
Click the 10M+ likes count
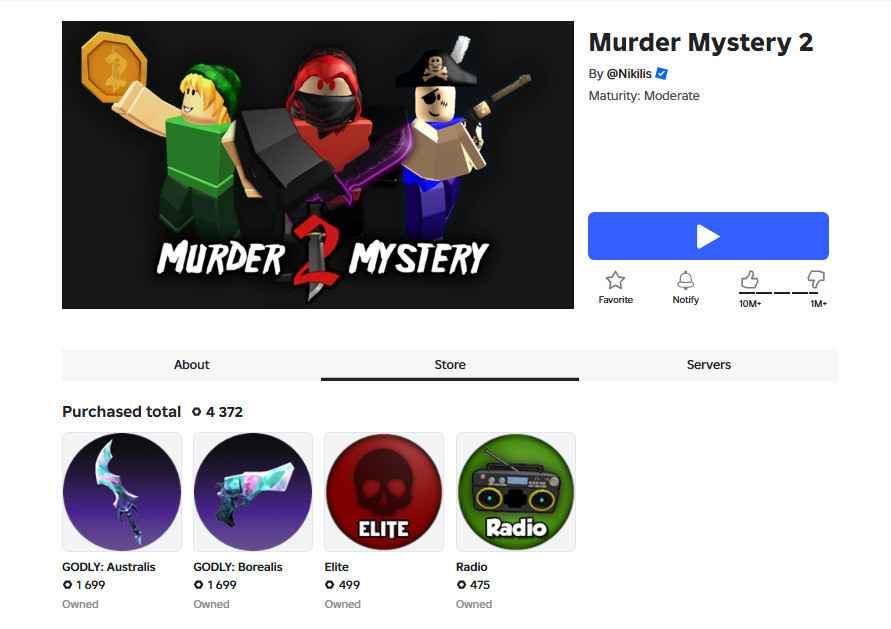coord(750,304)
